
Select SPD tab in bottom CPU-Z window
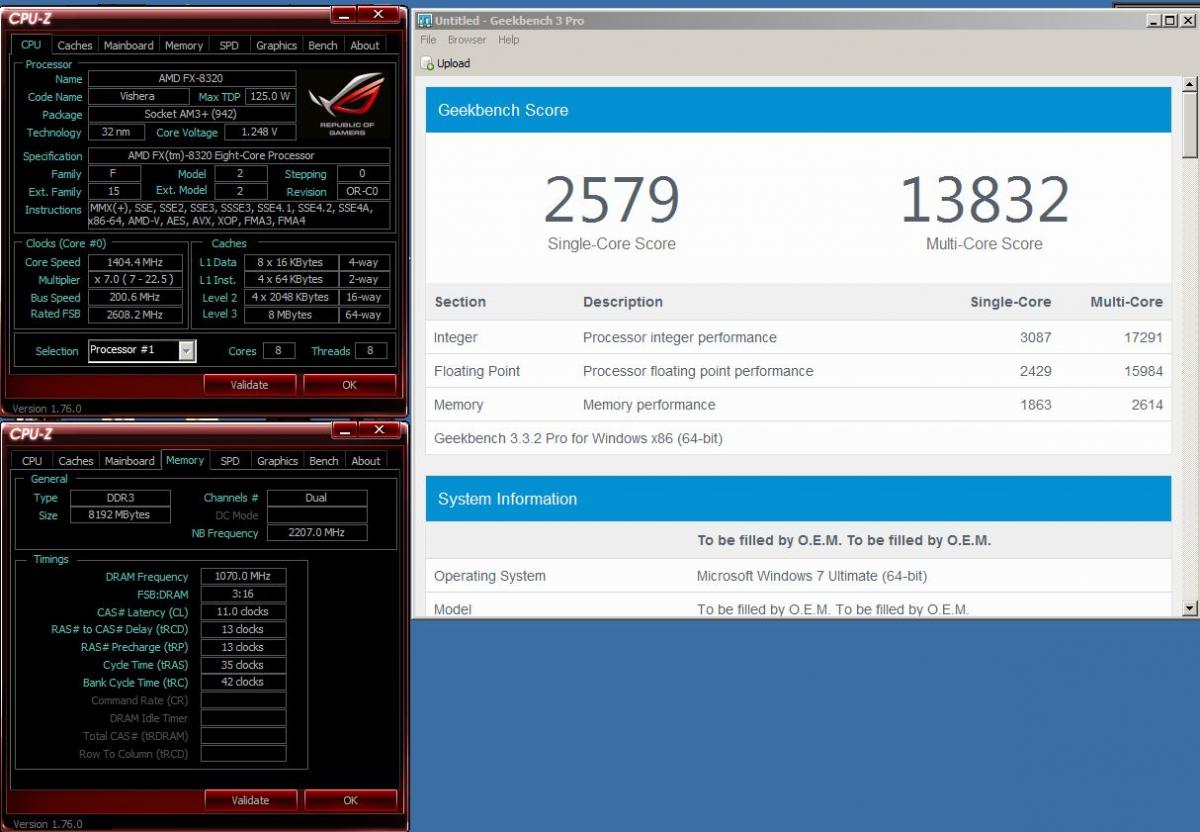coord(230,461)
